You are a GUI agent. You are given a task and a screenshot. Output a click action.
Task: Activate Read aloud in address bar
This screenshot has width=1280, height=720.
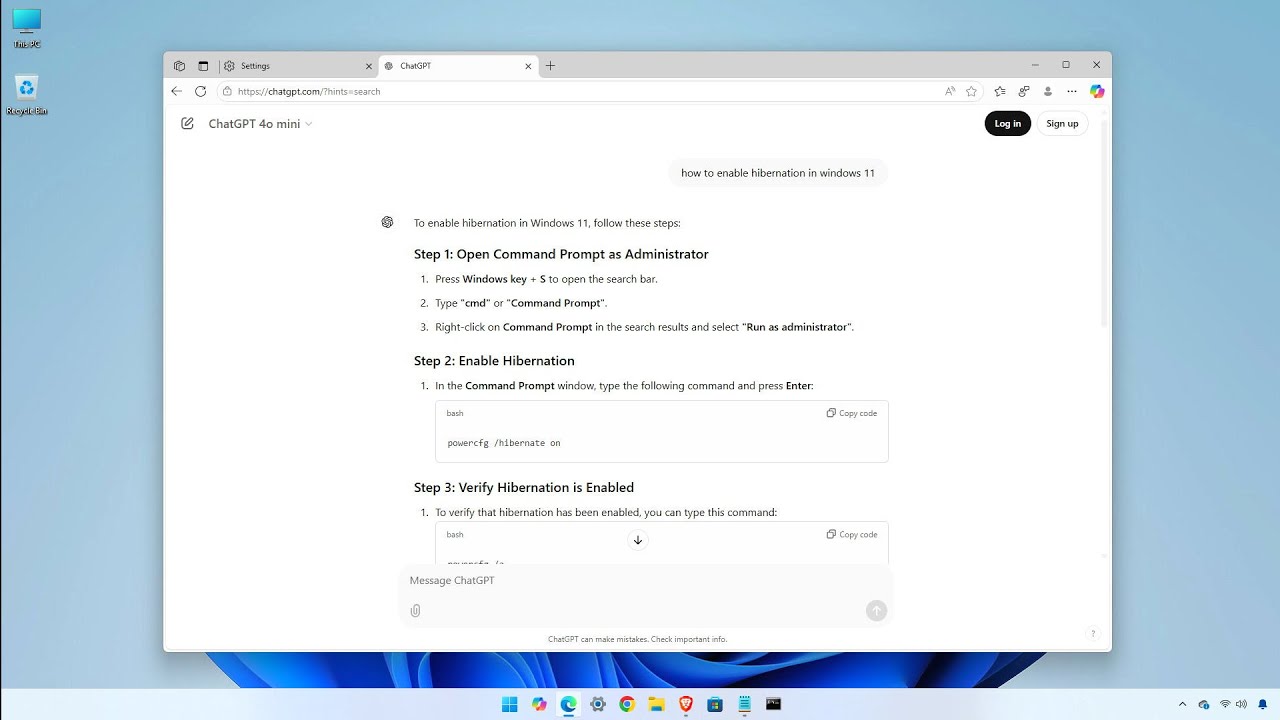(x=950, y=91)
